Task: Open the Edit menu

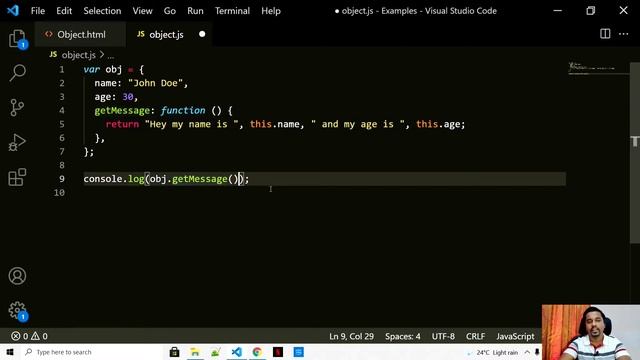Action: (x=64, y=11)
